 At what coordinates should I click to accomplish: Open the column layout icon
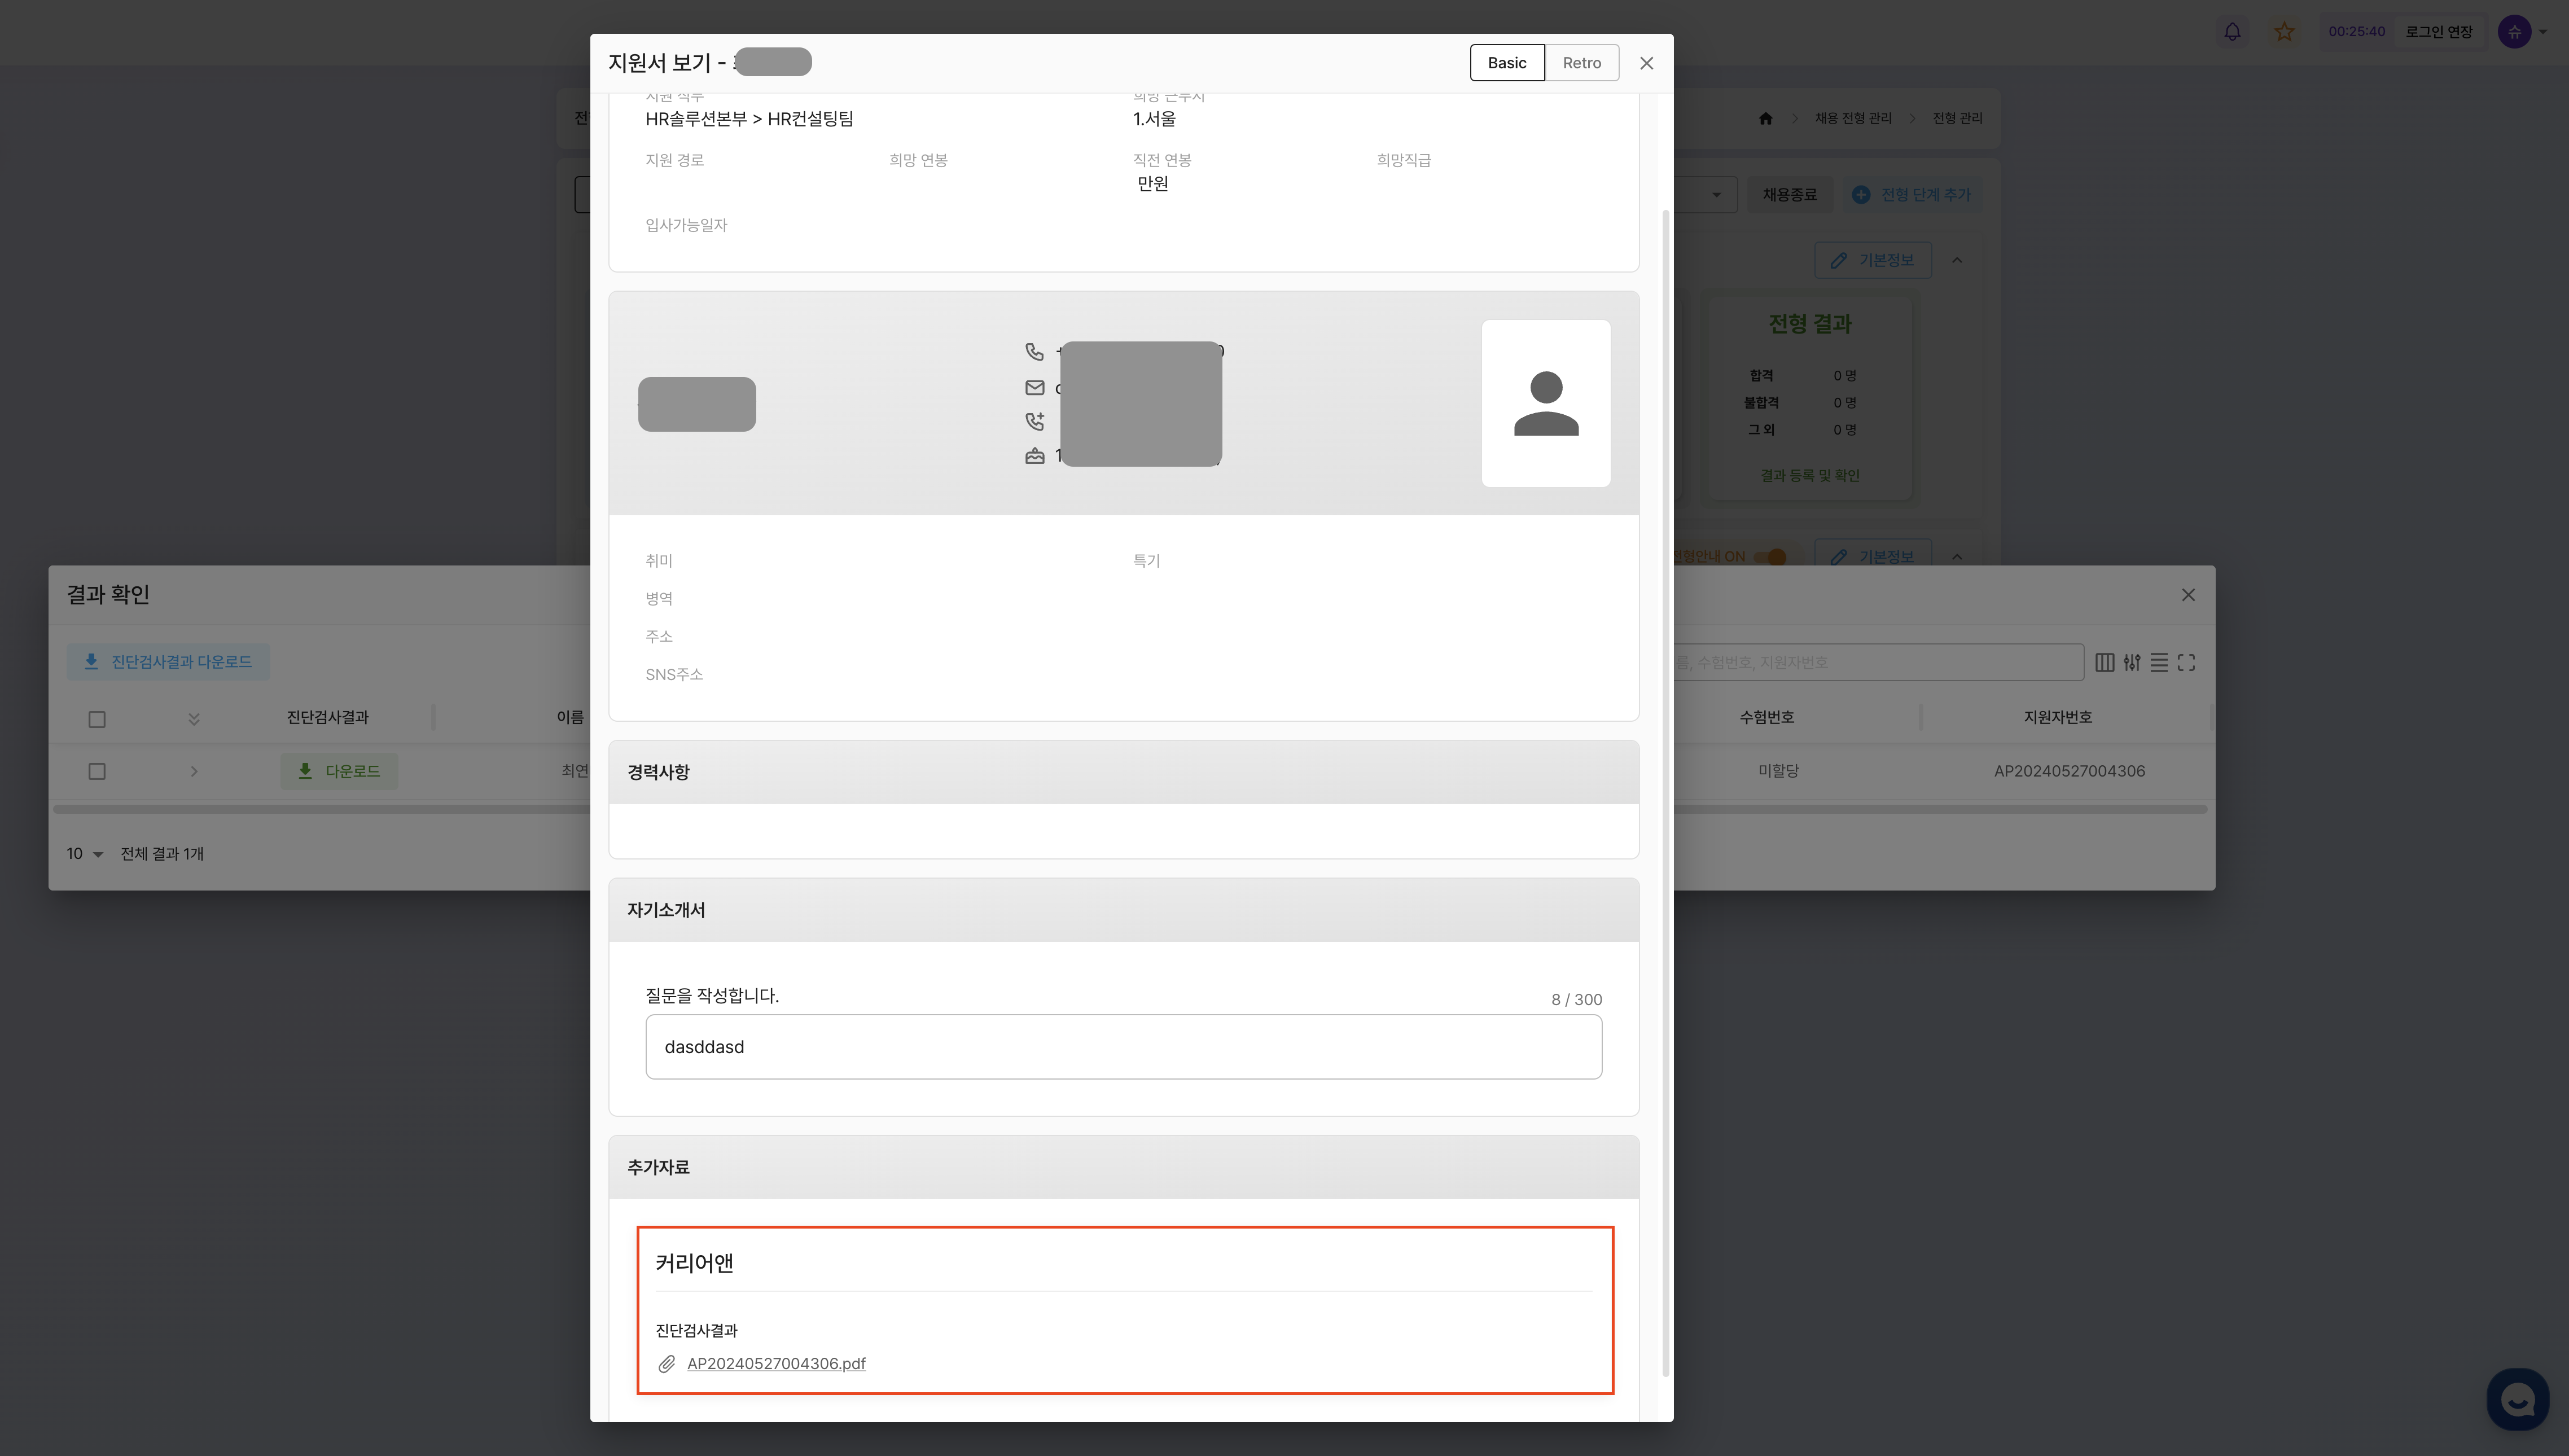point(2104,662)
